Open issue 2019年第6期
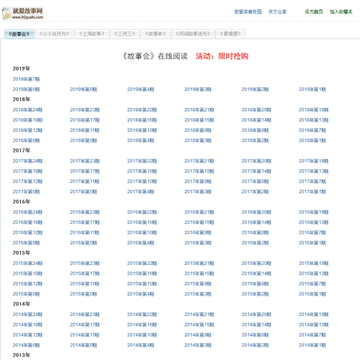The width and height of the screenshot is (360, 360). (x=26, y=89)
